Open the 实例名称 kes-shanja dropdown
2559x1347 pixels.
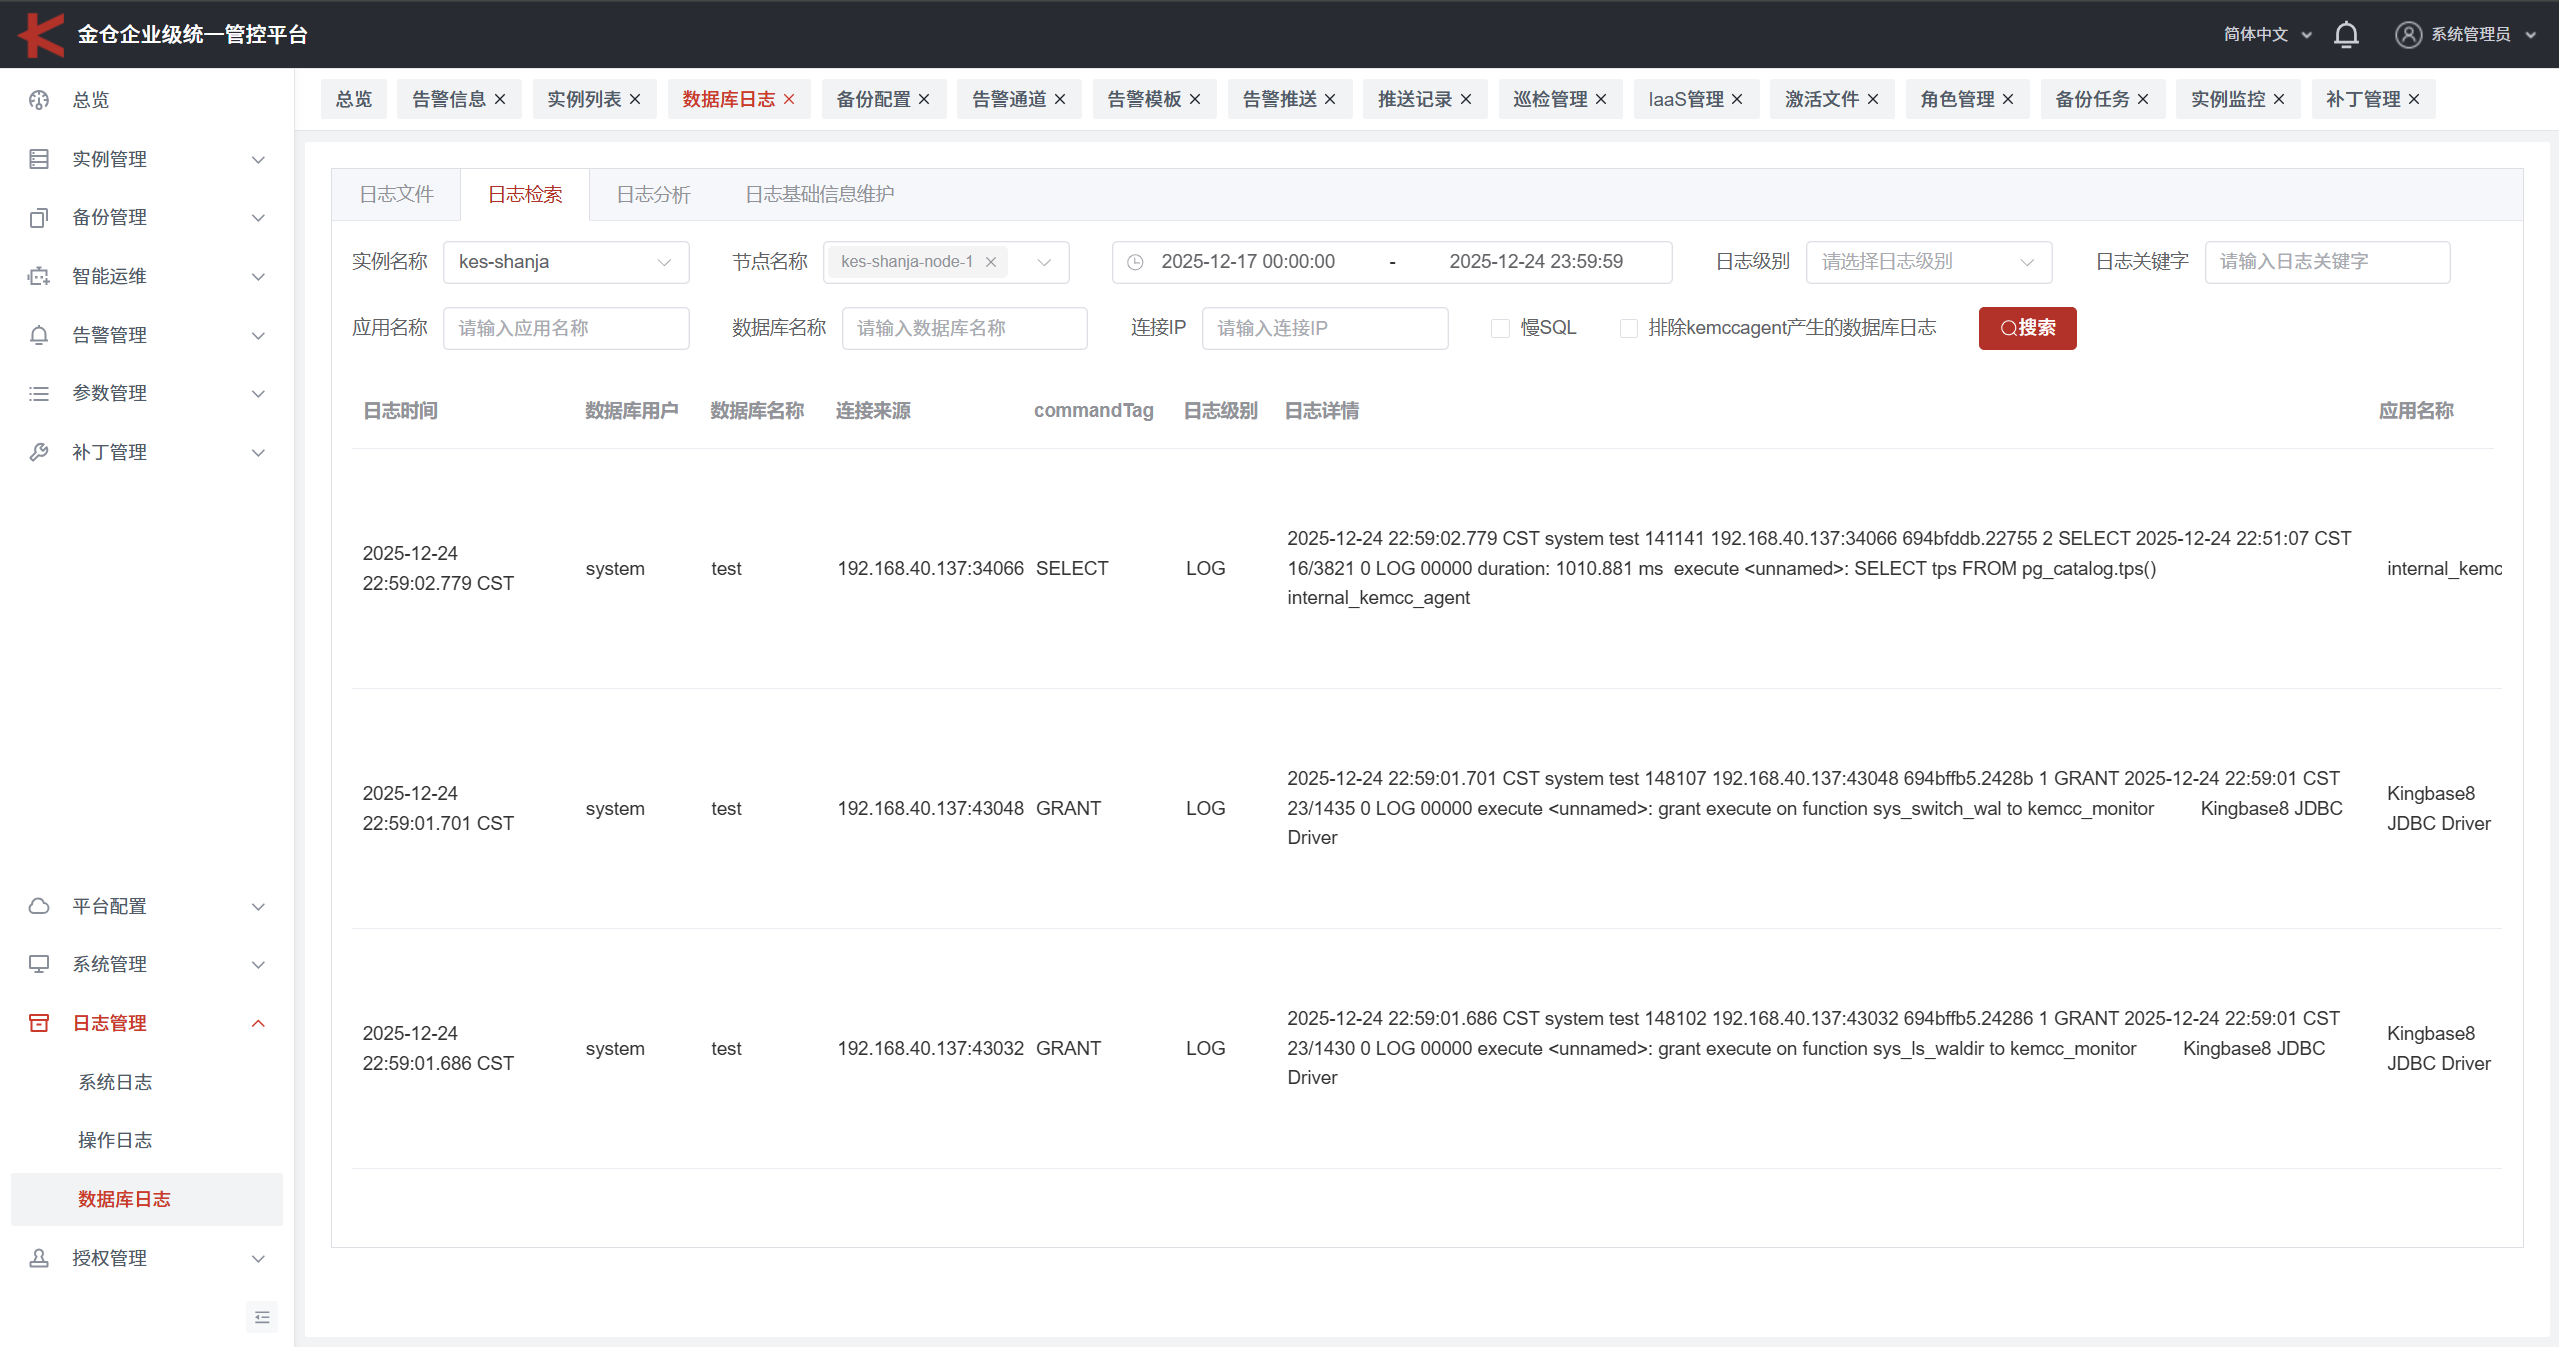tap(566, 262)
